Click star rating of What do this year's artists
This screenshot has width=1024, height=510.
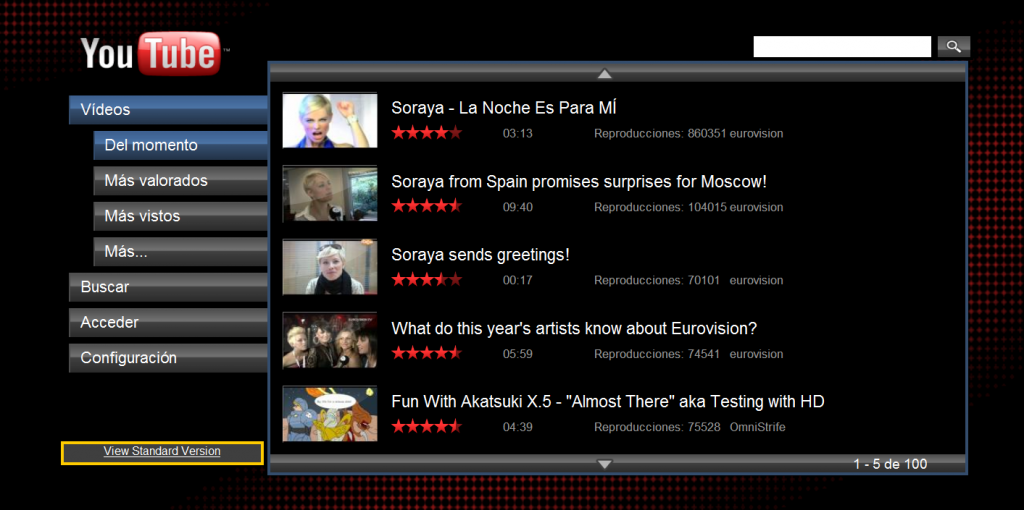[x=426, y=353]
